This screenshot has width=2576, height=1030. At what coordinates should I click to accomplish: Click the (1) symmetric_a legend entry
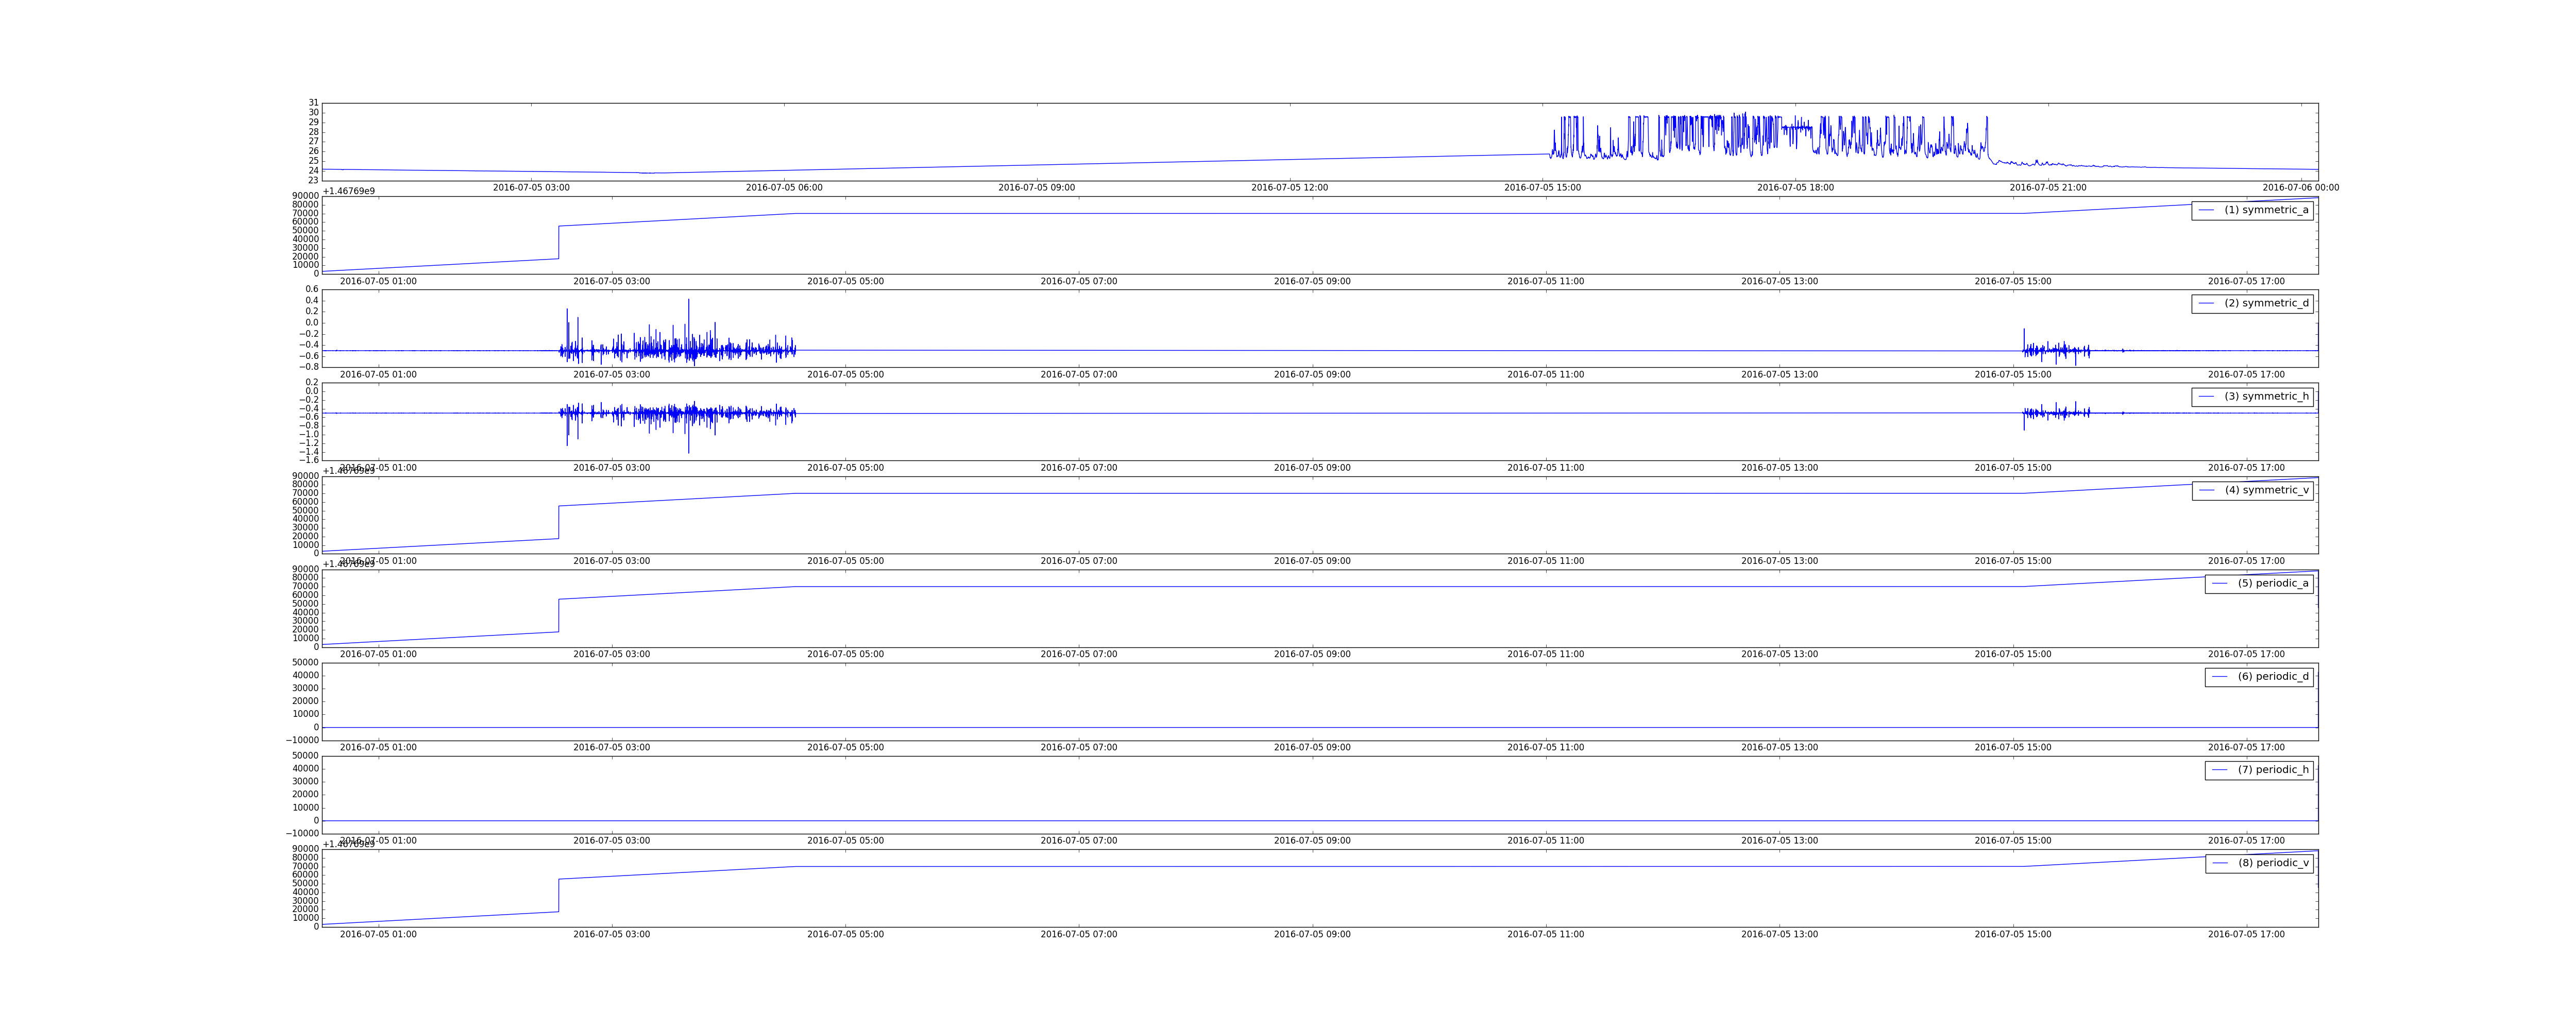point(2252,210)
